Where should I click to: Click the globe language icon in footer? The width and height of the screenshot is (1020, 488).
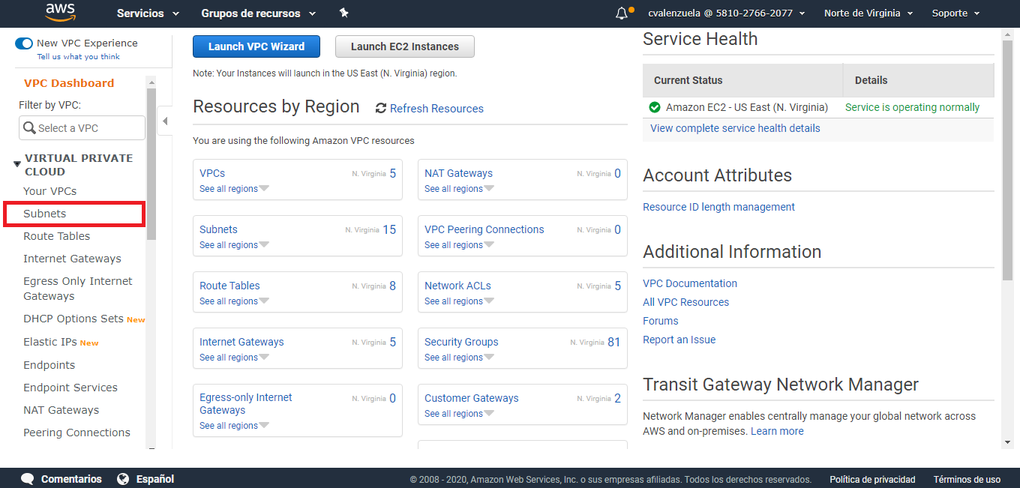click(123, 479)
